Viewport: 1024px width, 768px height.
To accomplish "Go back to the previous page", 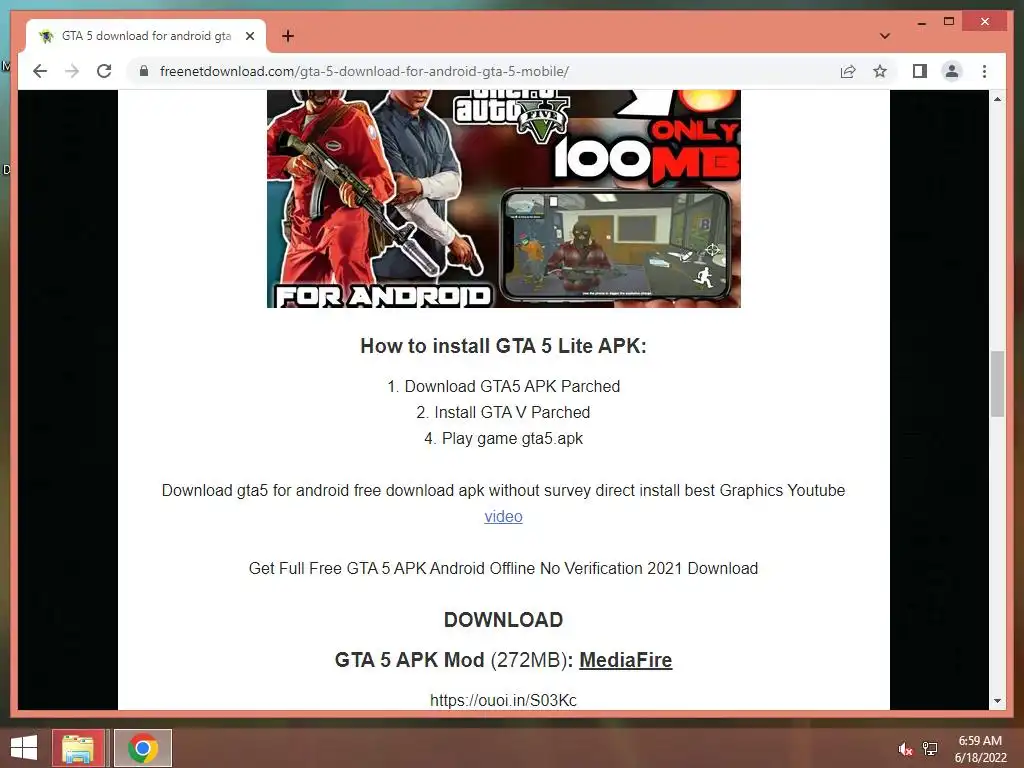I will [x=40, y=71].
